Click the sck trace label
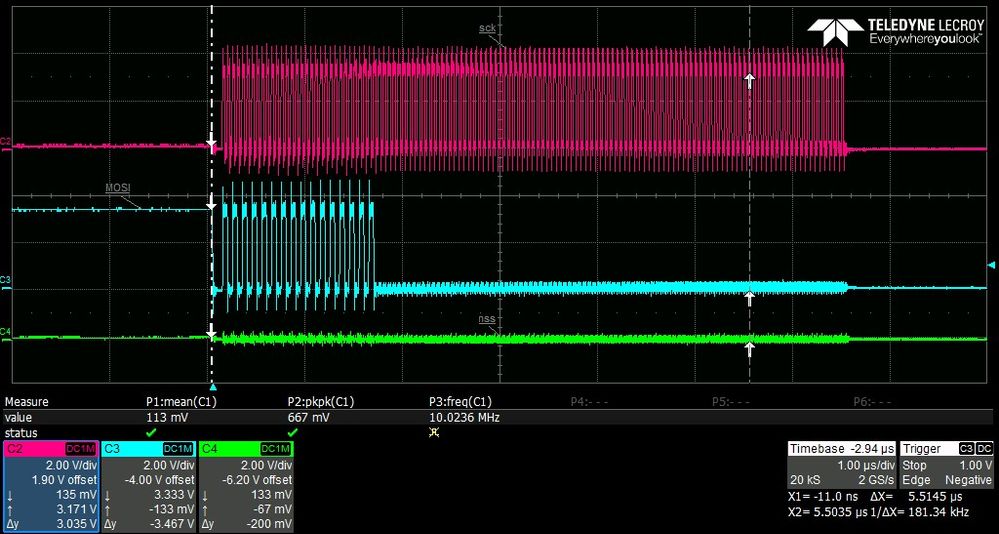 tap(487, 28)
